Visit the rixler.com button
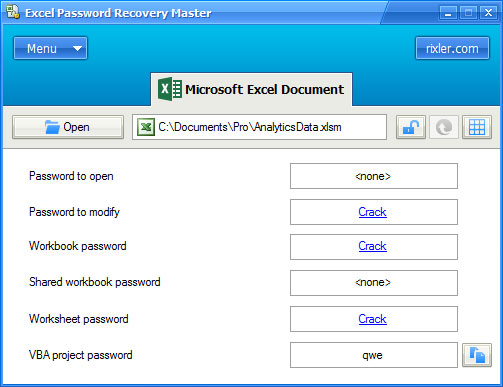Viewport: 503px width, 387px height. coord(452,48)
